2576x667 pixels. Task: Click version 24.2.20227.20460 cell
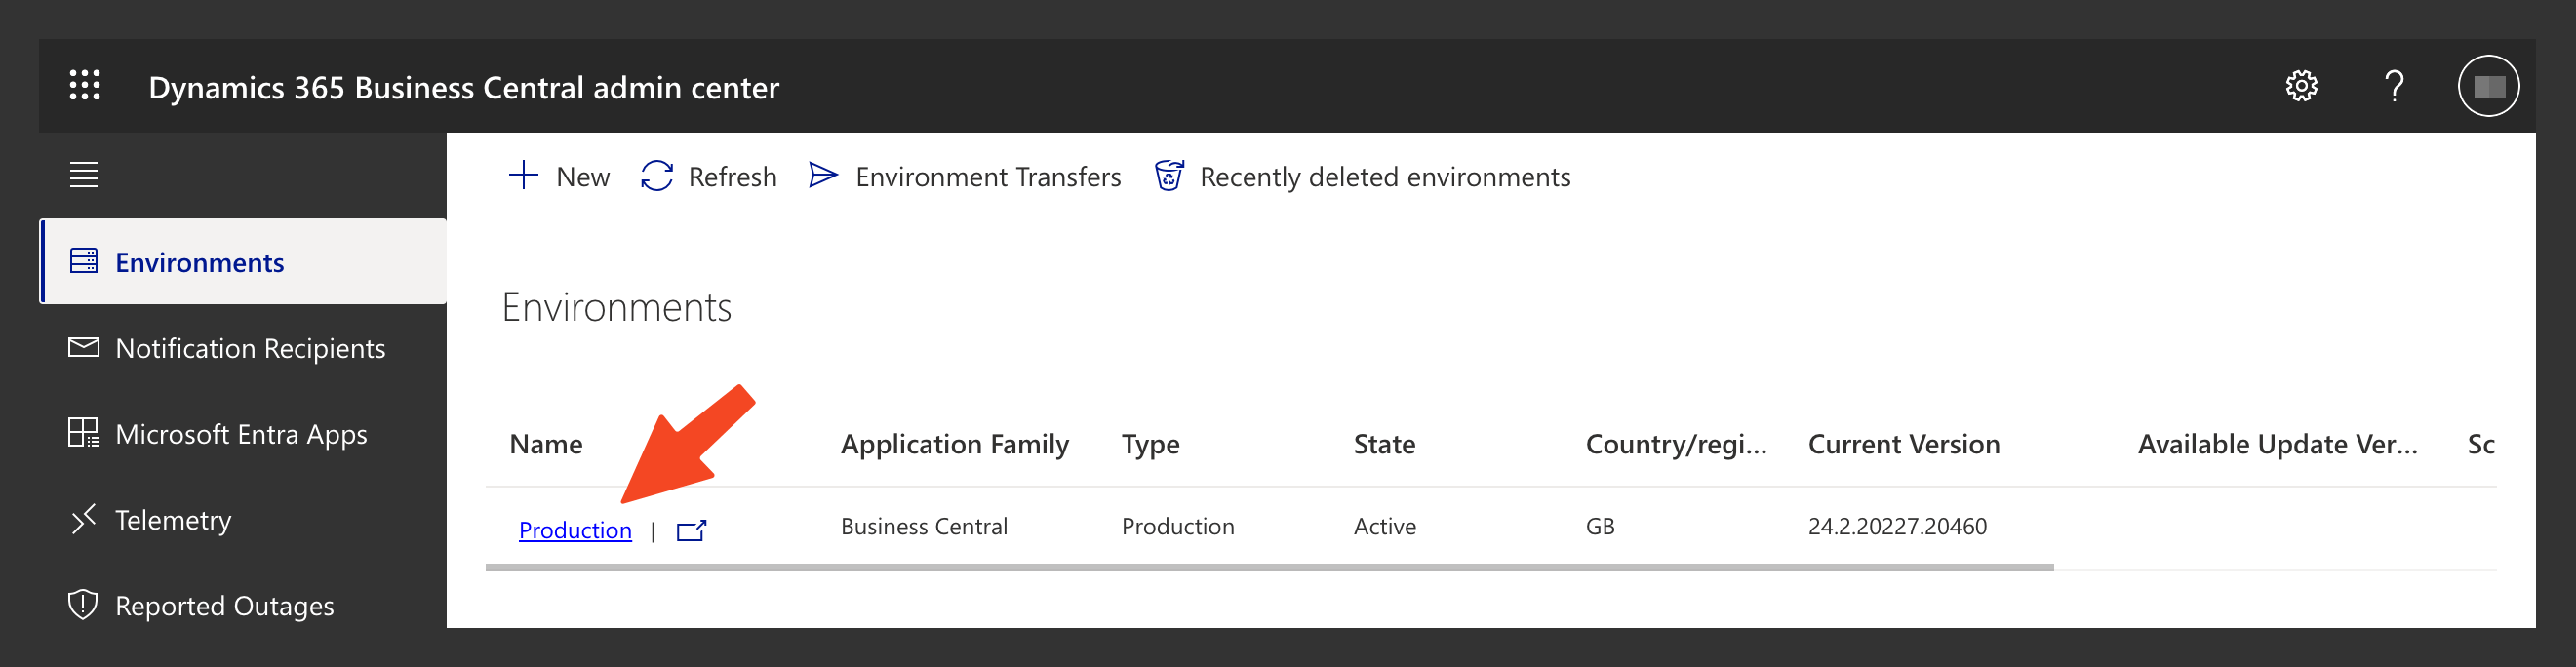coord(1897,526)
